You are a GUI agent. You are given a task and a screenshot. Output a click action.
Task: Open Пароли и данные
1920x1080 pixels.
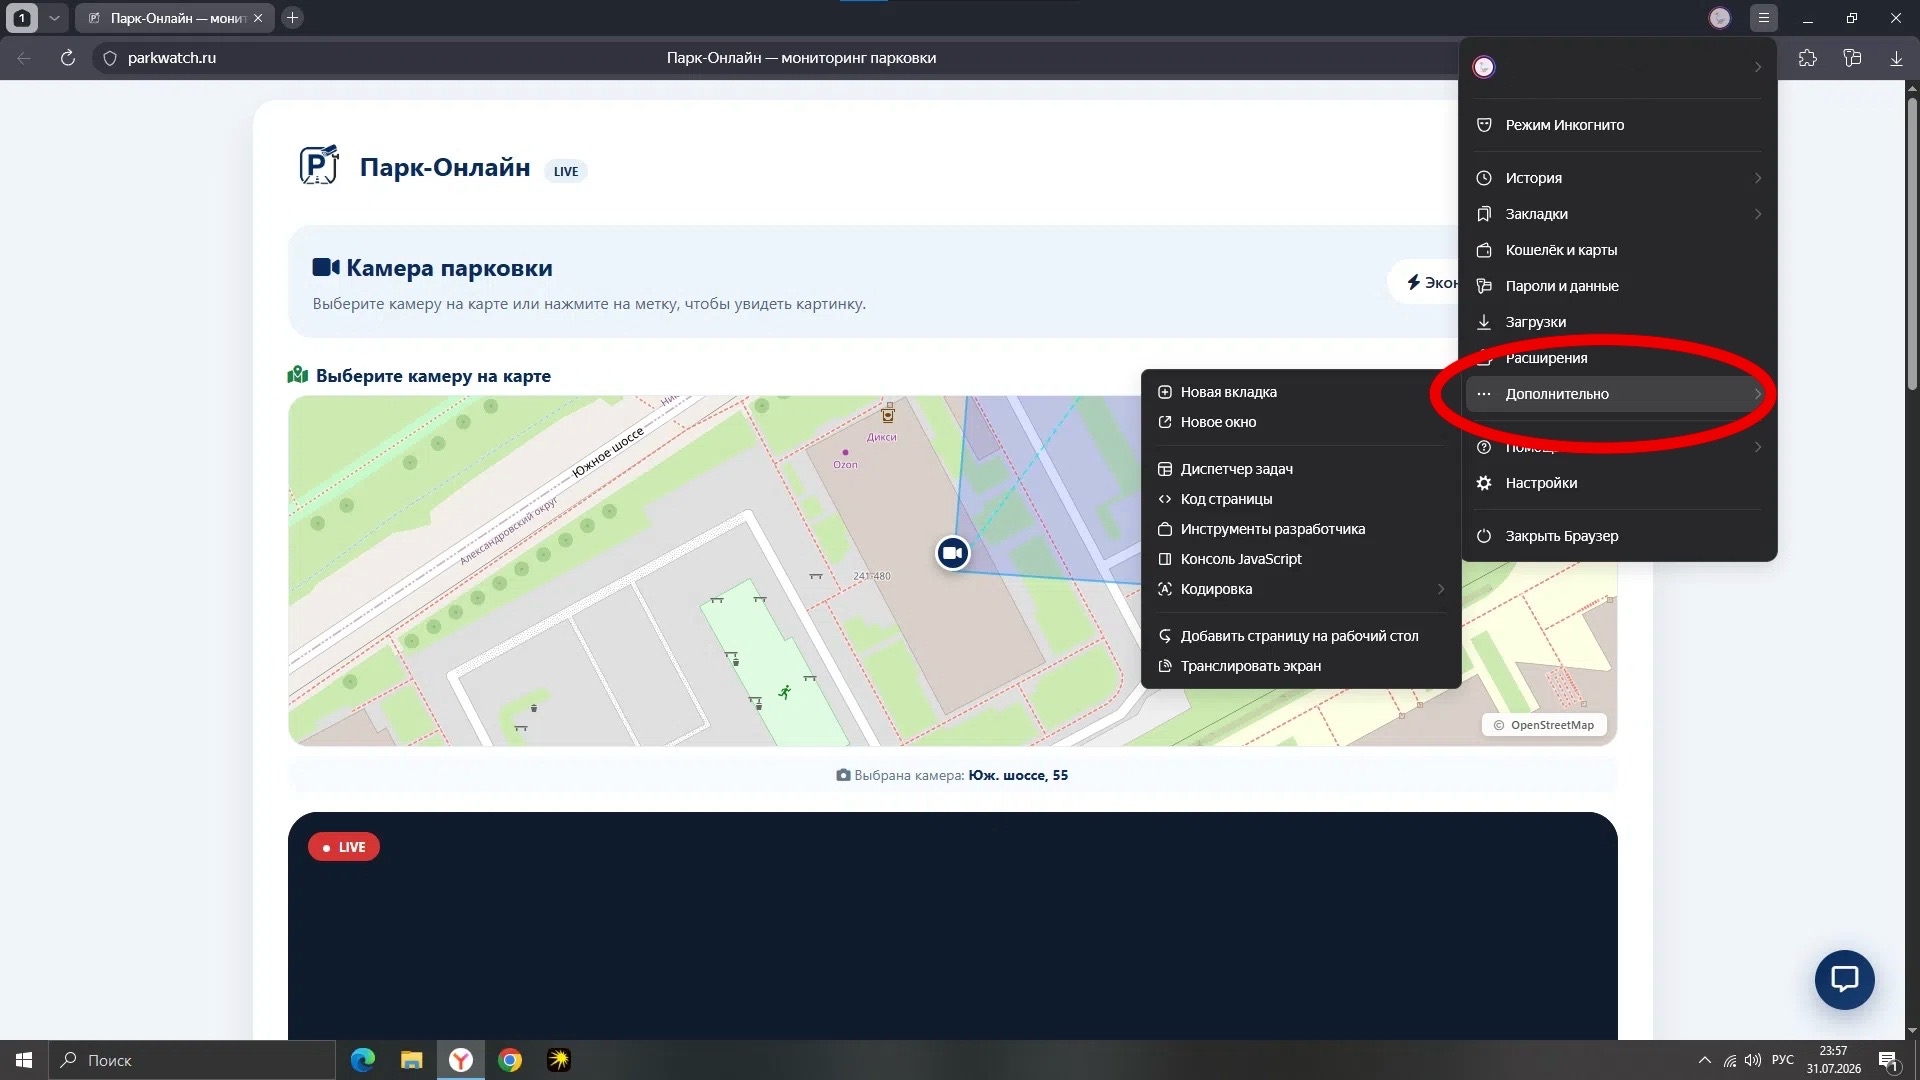coord(1617,286)
